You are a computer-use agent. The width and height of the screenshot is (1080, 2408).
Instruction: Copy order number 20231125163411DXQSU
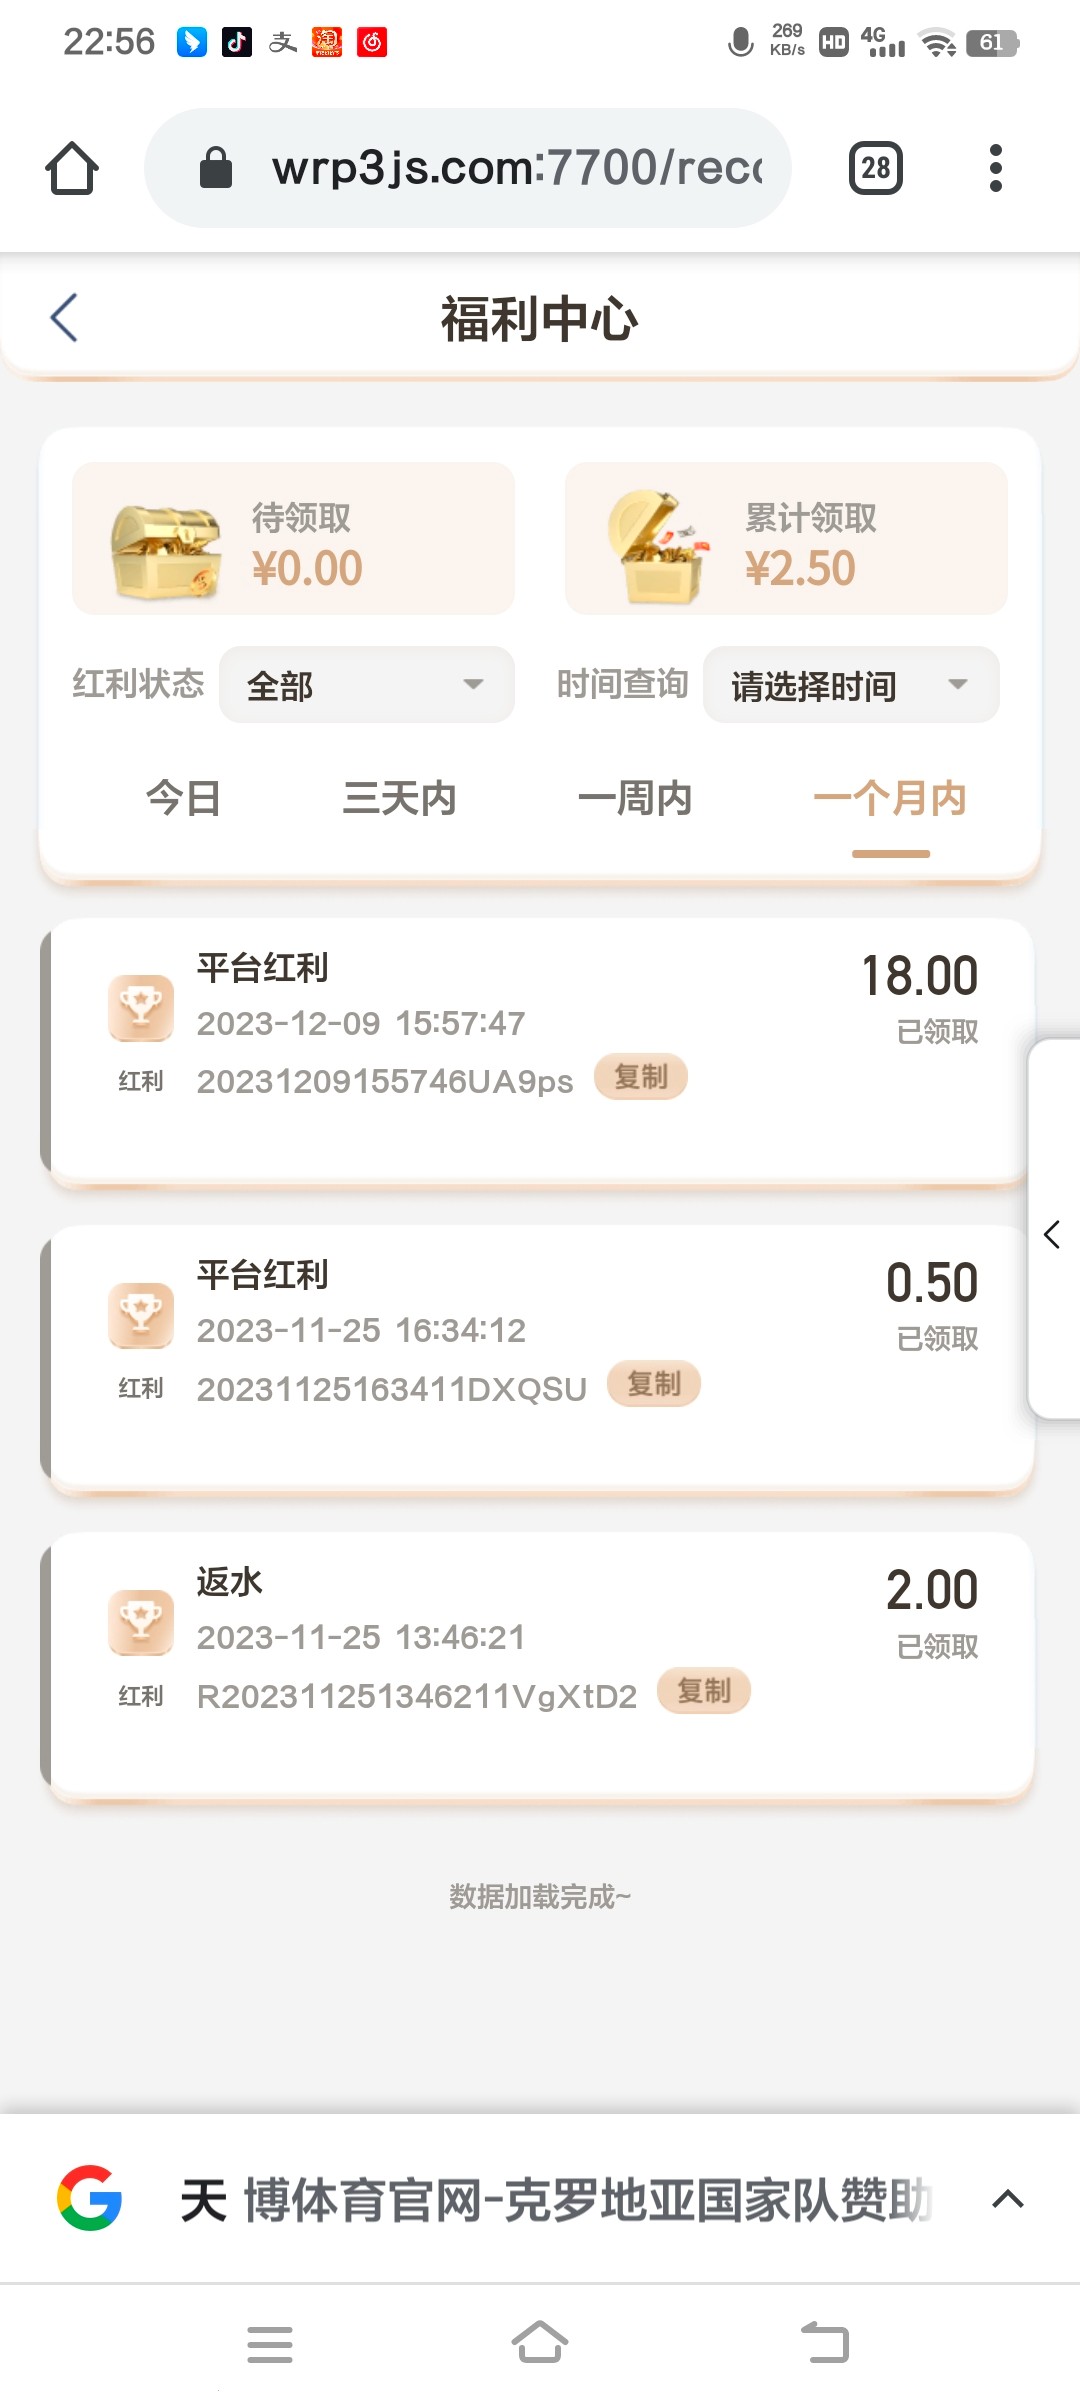(x=653, y=1384)
